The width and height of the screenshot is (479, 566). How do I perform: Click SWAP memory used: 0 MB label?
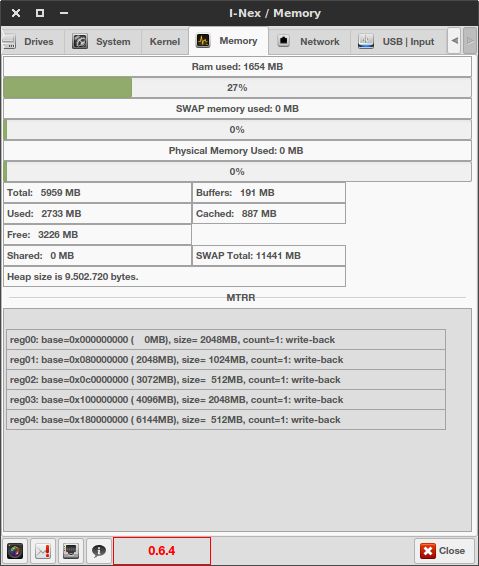click(237, 109)
